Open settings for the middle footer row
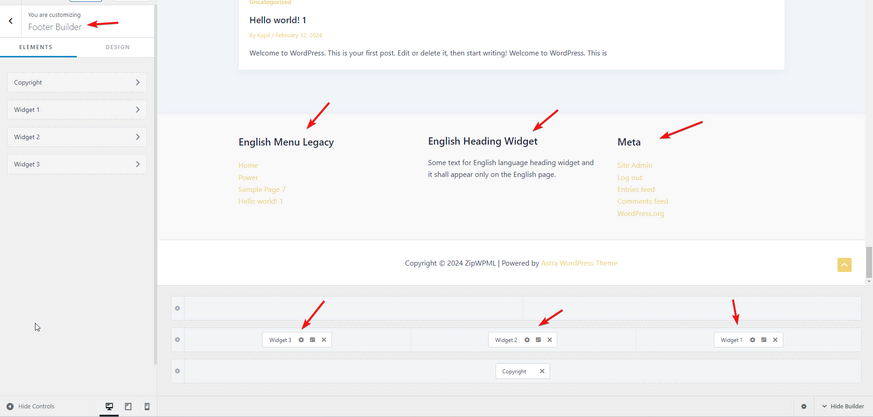The height and width of the screenshot is (417, 873). 177,340
